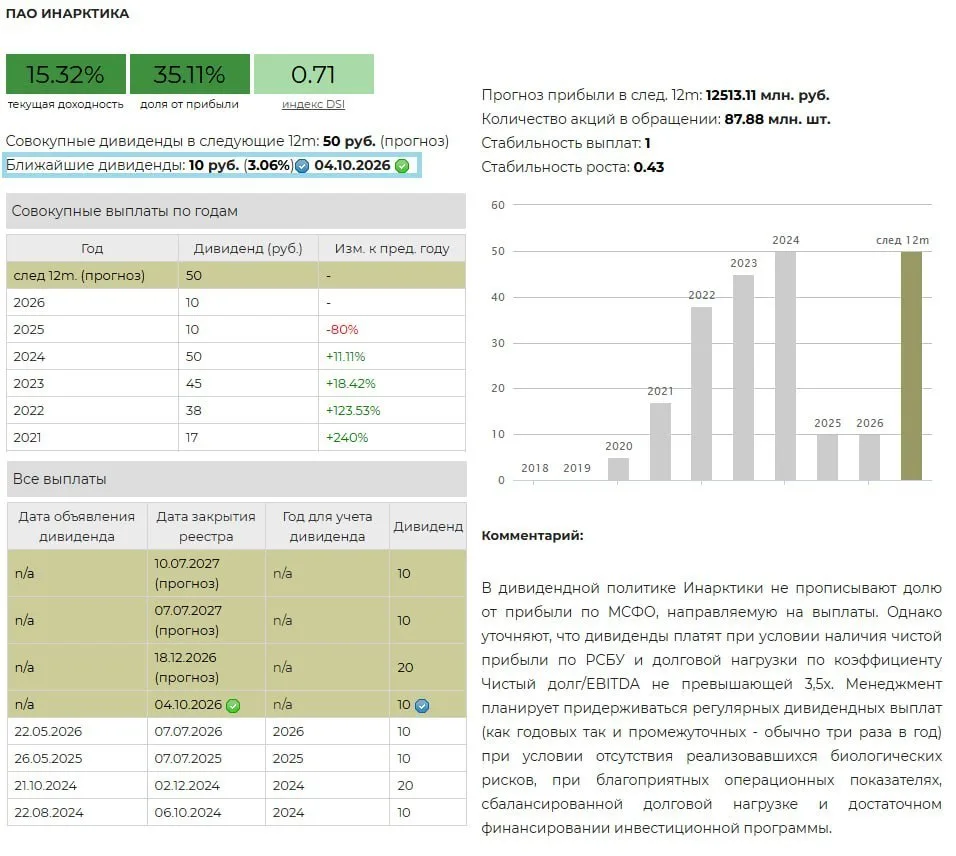Open the индекс DSI link
The image size is (956, 856).
[x=313, y=104]
